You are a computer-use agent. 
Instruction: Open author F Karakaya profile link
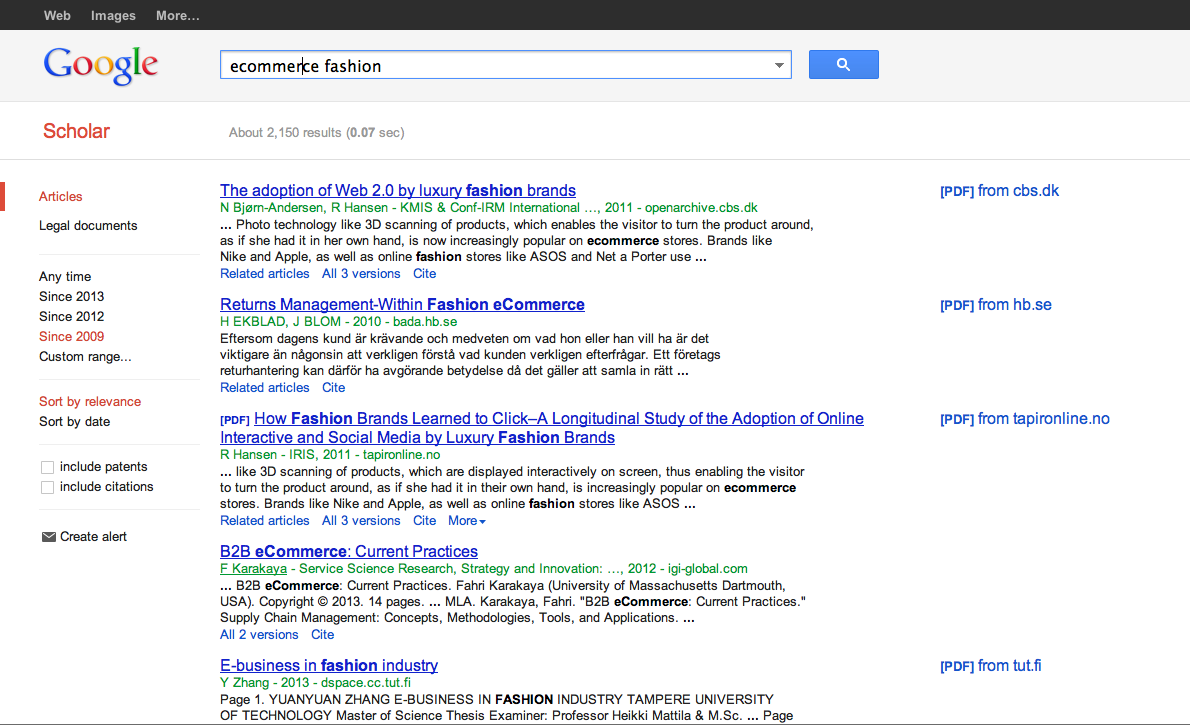coord(253,569)
